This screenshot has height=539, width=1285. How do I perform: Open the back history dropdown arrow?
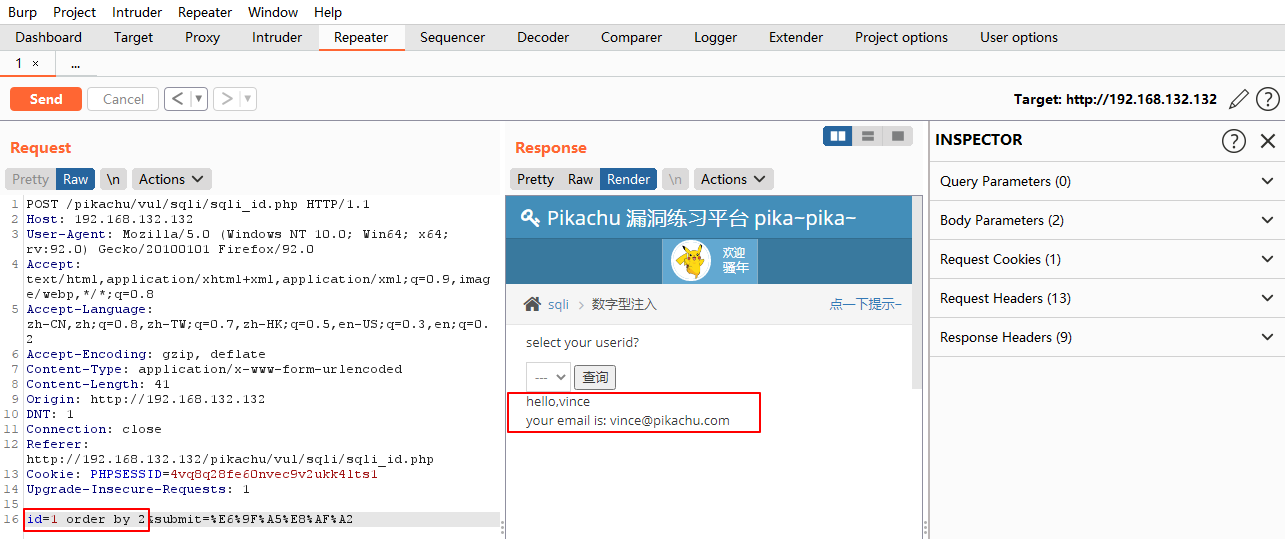click(198, 99)
